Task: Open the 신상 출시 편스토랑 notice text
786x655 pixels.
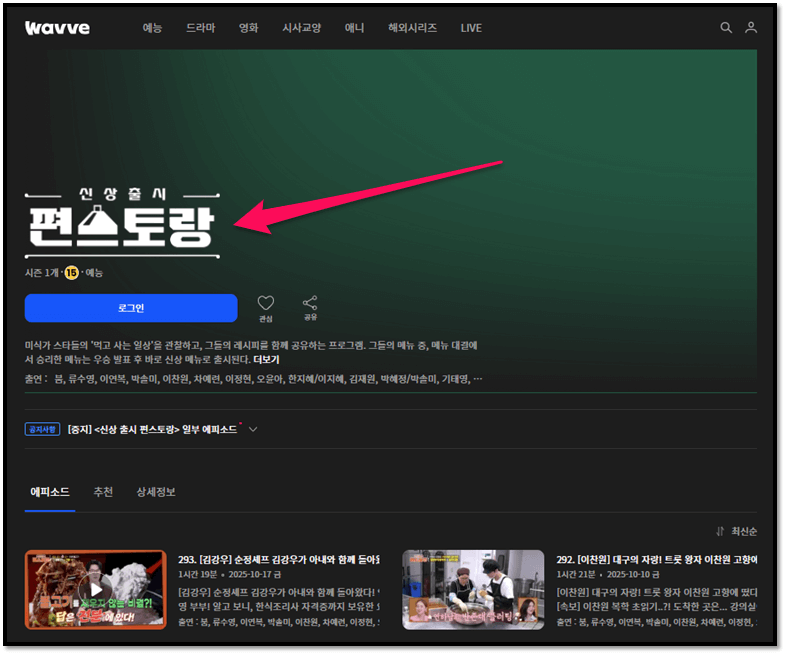Action: click(x=152, y=429)
